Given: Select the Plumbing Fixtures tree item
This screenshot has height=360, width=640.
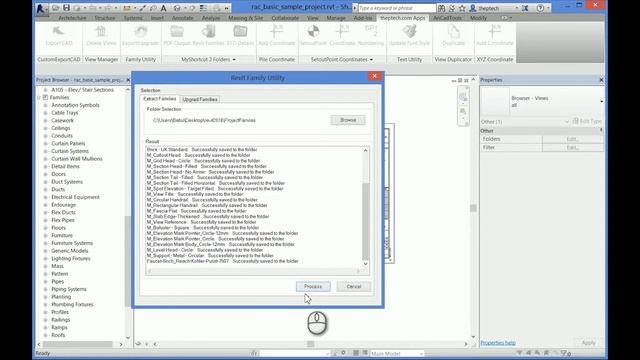Looking at the screenshot, I should coord(72,304).
